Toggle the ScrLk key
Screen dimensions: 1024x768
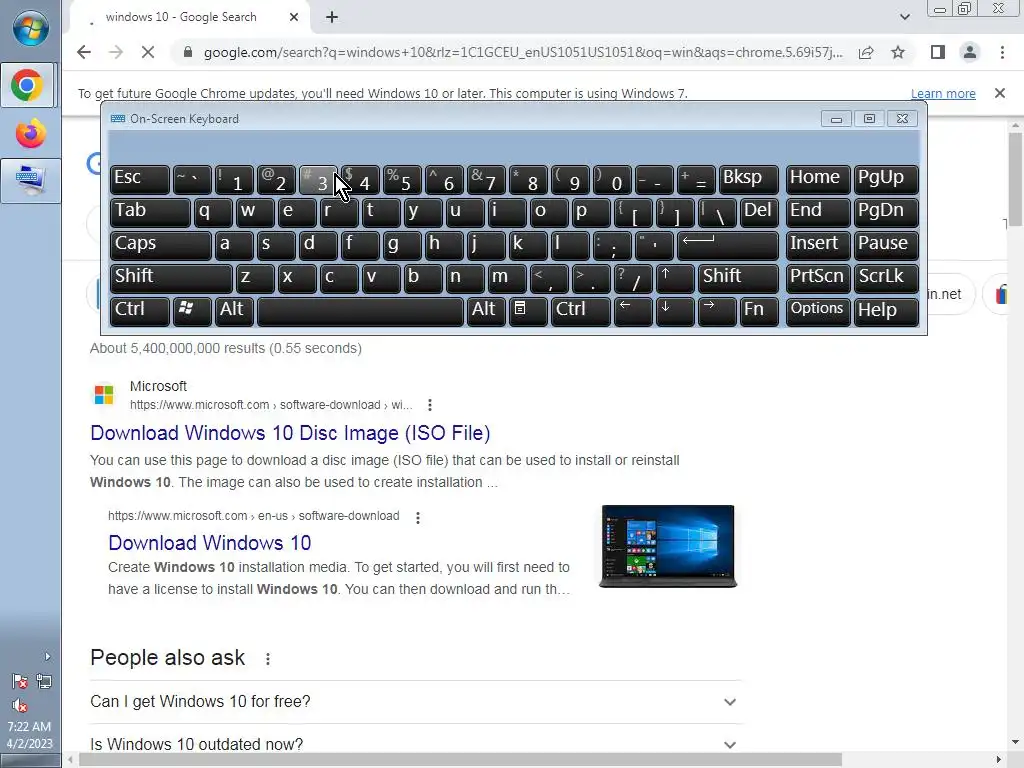[886, 278]
